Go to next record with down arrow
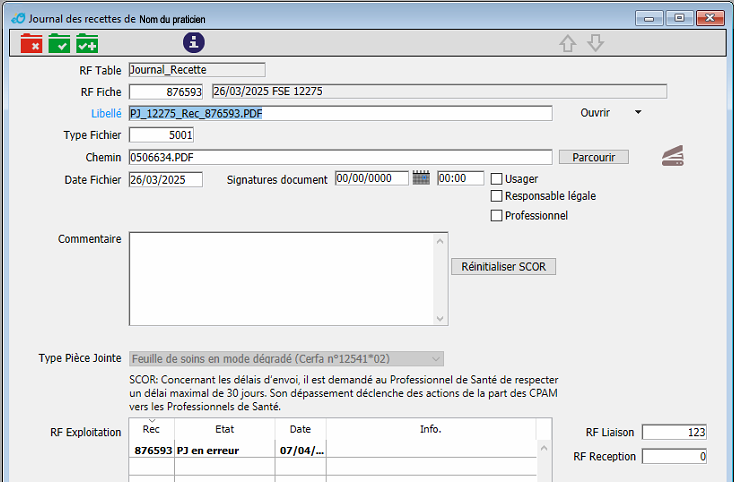Image resolution: width=734 pixels, height=482 pixels. [596, 43]
